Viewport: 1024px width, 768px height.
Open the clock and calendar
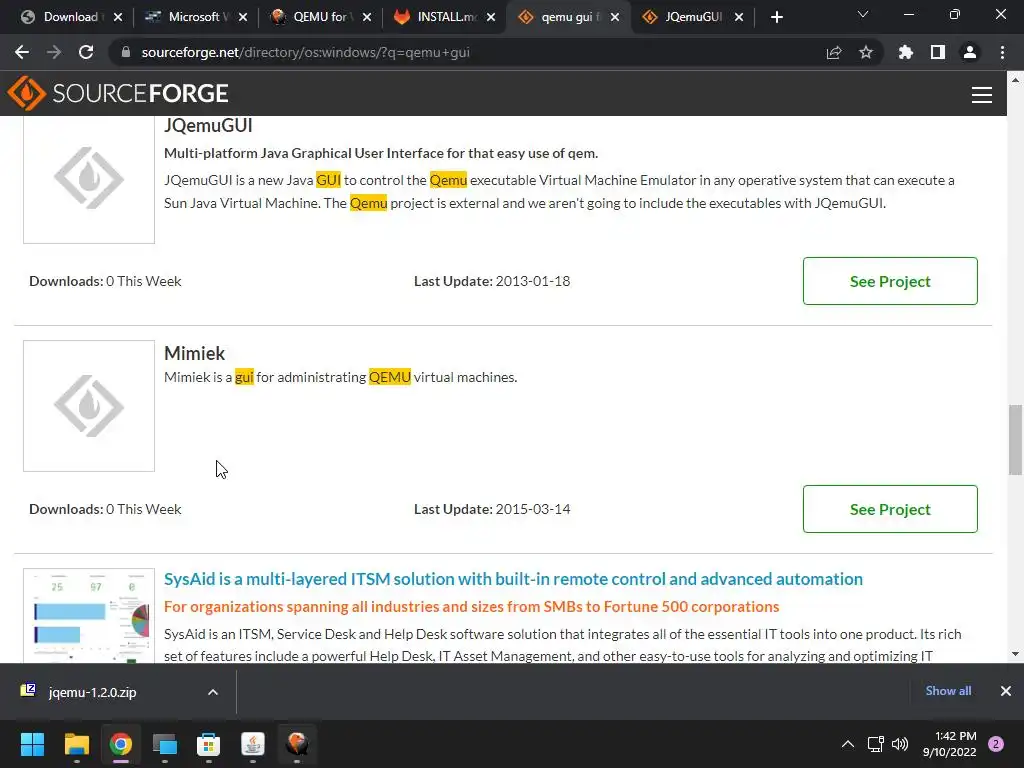[x=949, y=744]
